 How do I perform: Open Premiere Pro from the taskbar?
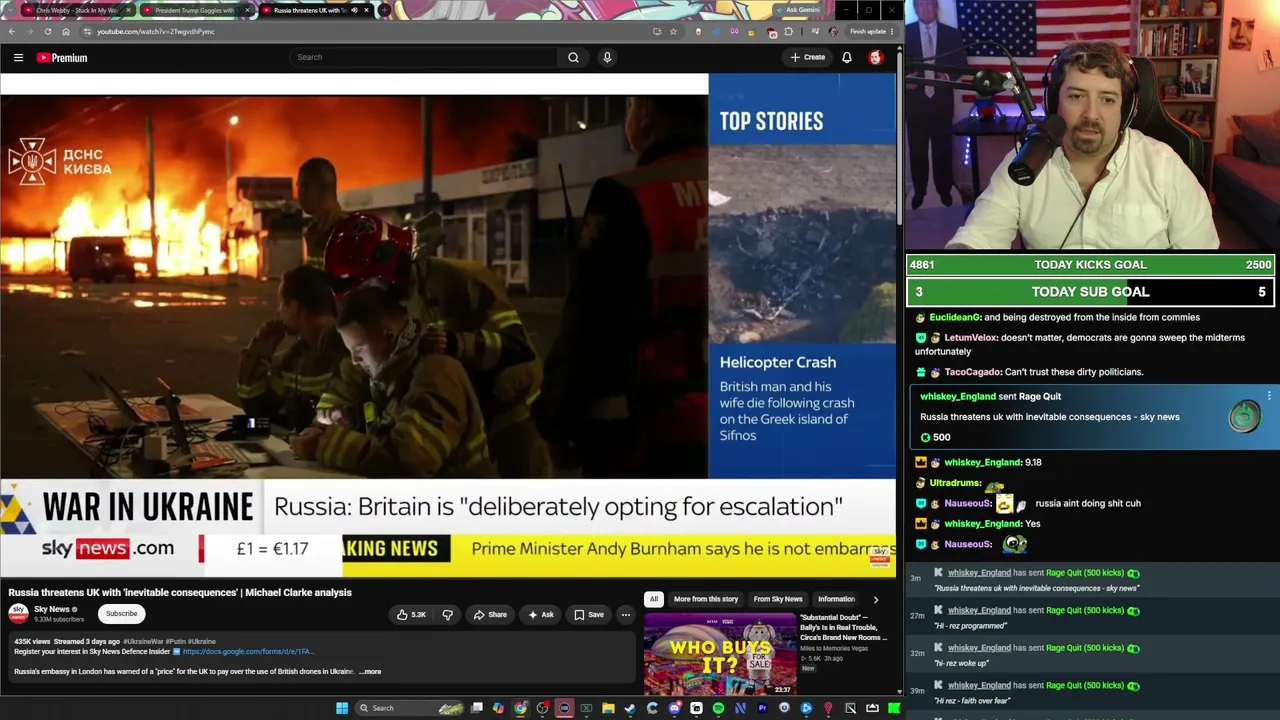pyautogui.click(x=762, y=708)
